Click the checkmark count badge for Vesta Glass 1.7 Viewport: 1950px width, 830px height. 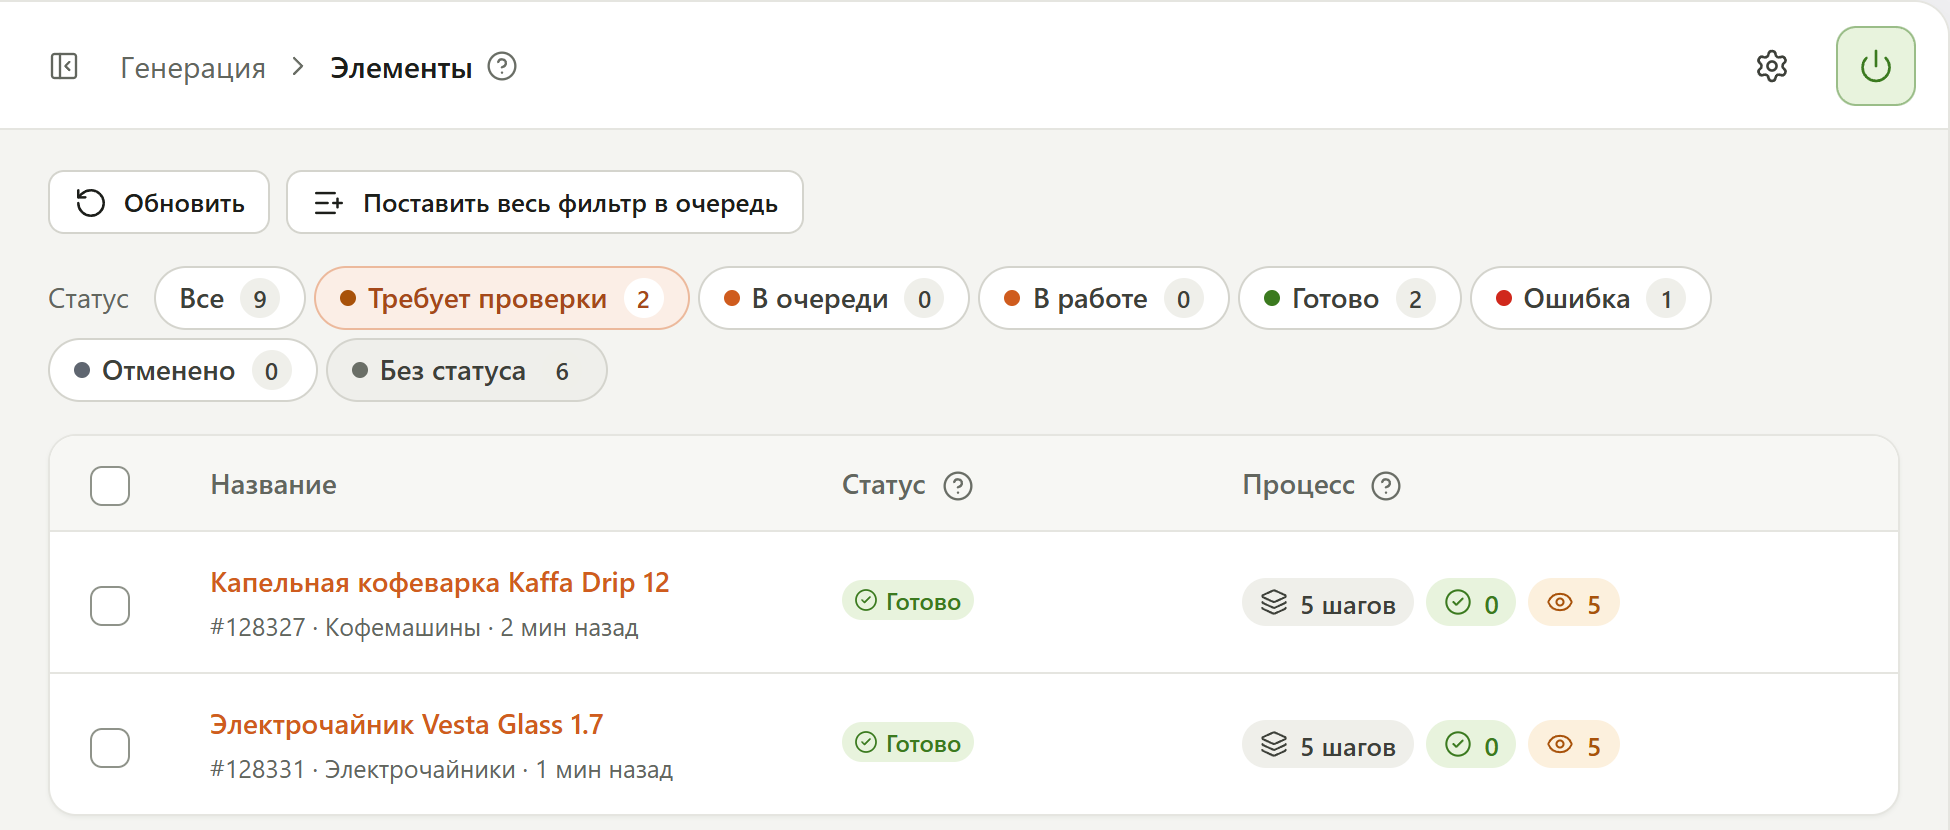[1471, 745]
